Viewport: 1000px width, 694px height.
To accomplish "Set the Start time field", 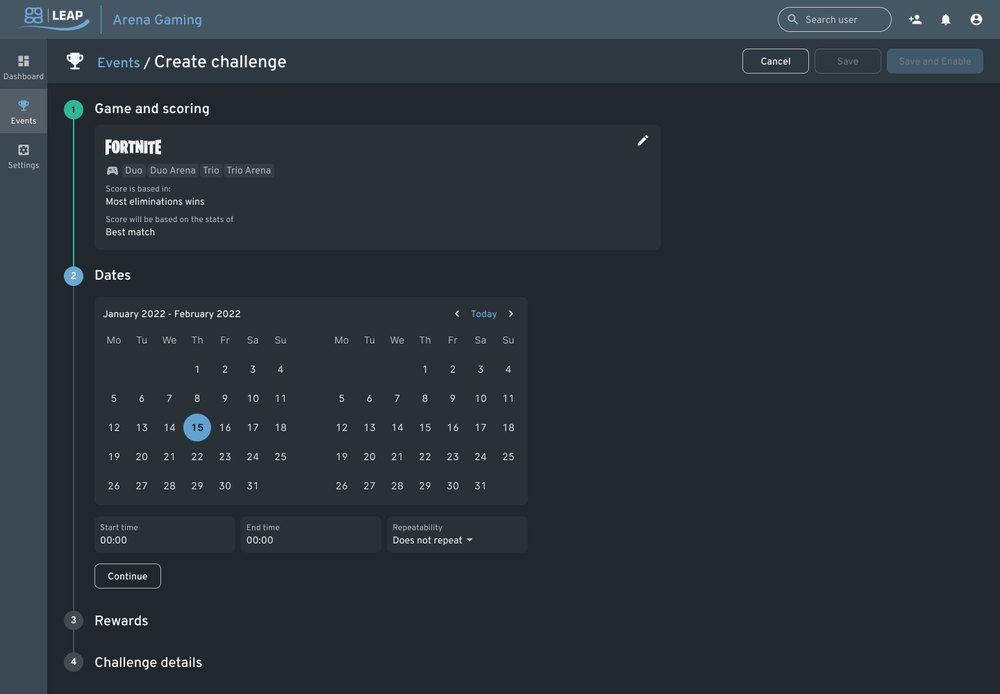I will (165, 535).
